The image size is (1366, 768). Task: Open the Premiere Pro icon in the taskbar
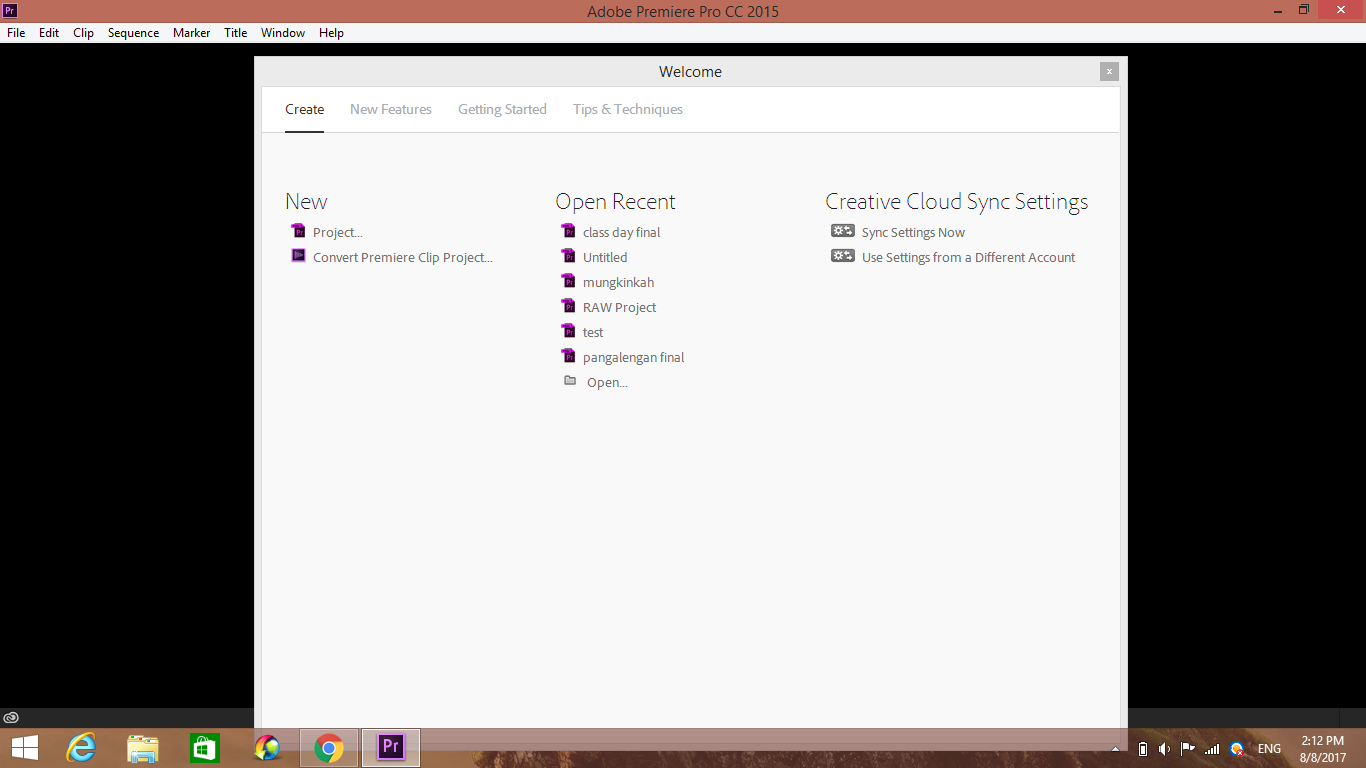pyautogui.click(x=390, y=747)
